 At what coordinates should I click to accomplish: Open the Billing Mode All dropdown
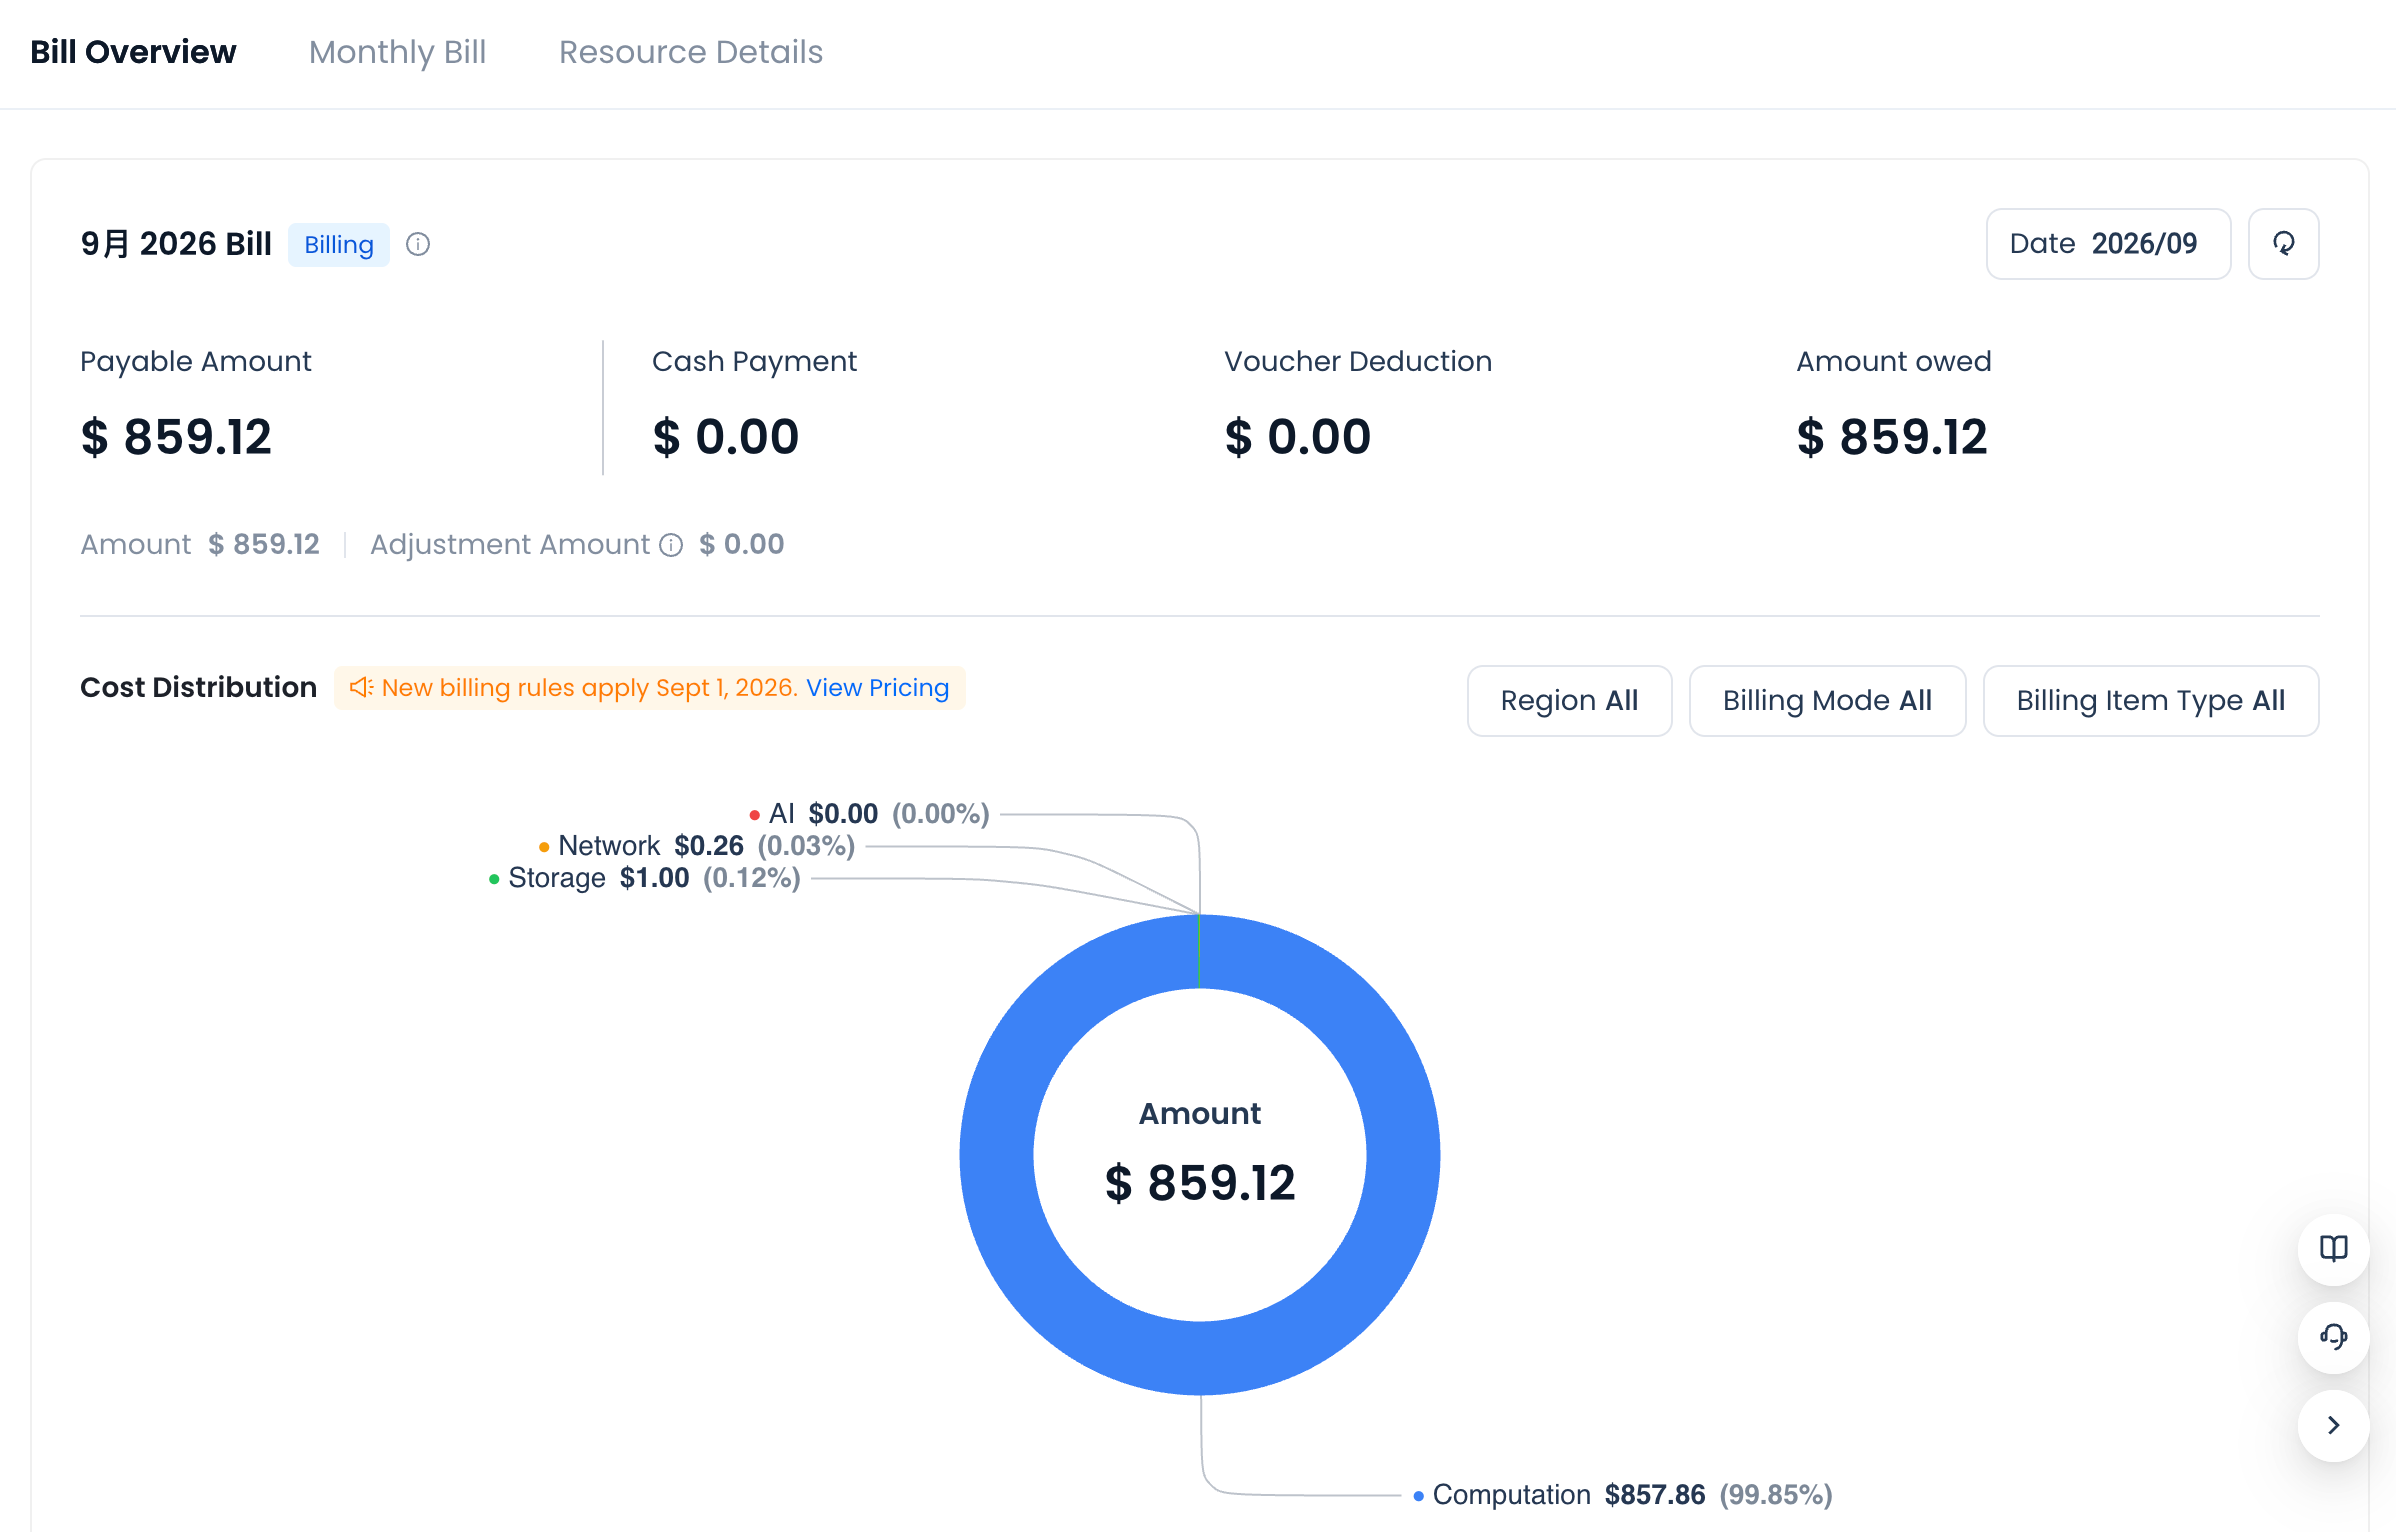[1827, 701]
